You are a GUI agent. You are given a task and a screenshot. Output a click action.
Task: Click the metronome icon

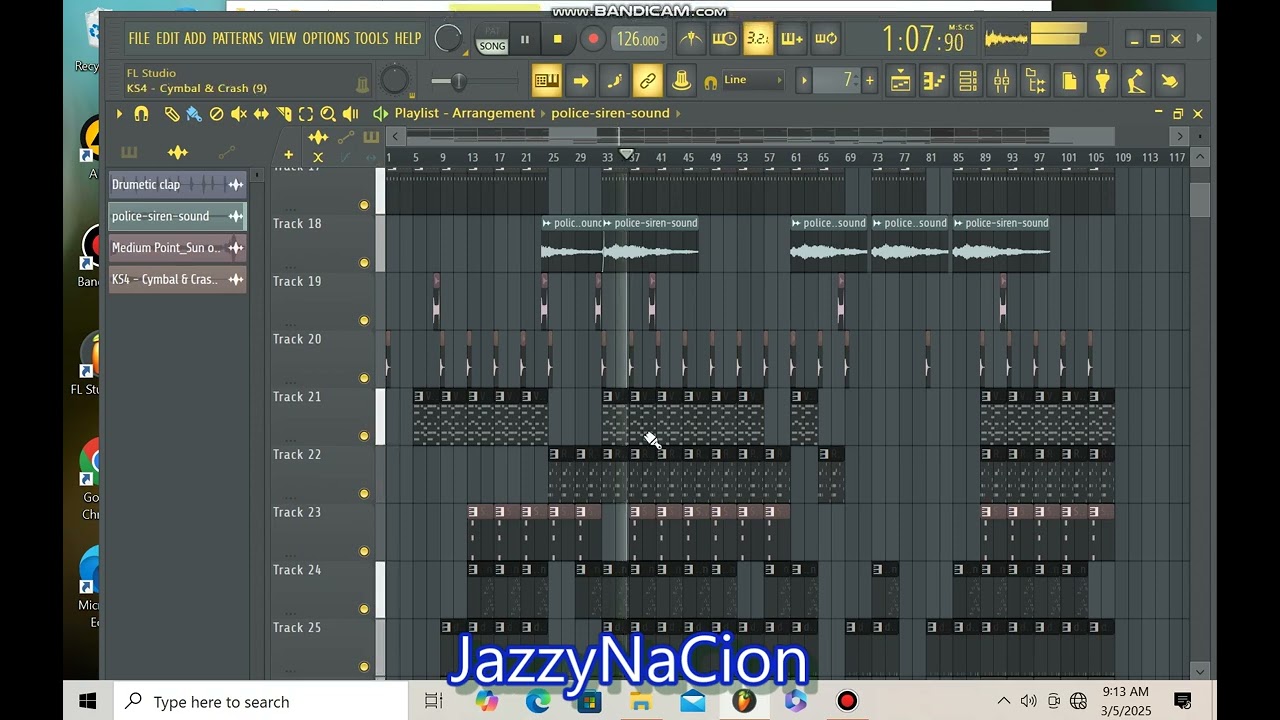[691, 39]
